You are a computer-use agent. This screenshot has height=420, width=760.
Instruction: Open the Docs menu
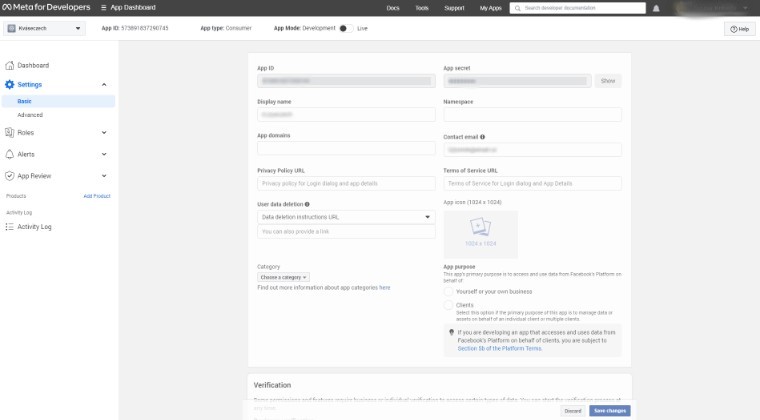[393, 8]
